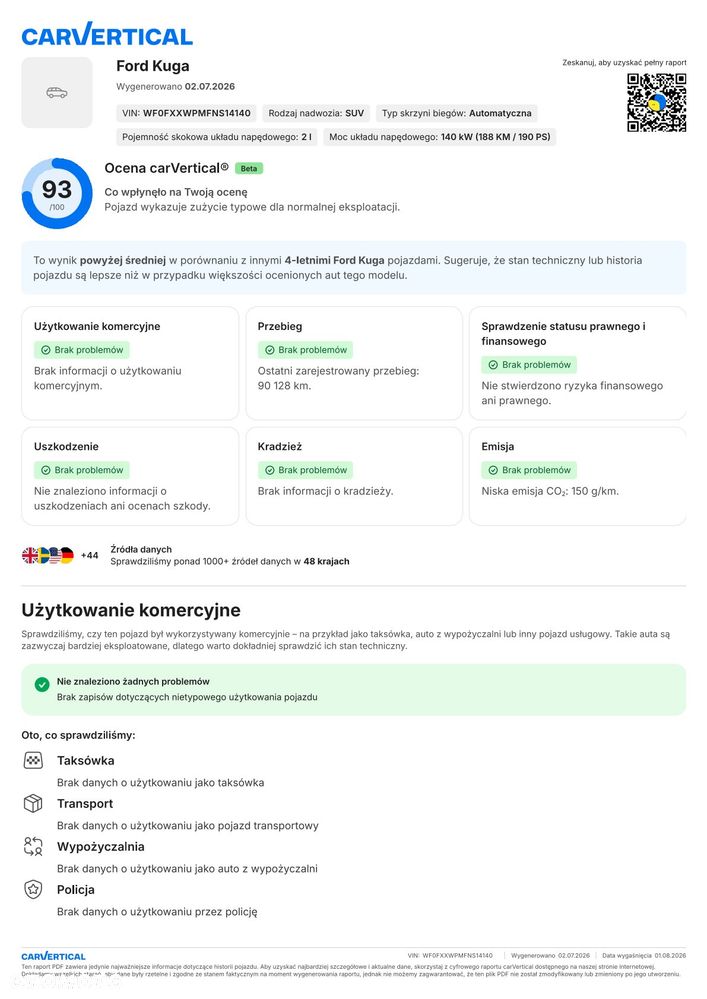Screen dimensions: 707x999
Task: Open Sprawdzenie statusu prawnego i finansowego card
Action: point(578,363)
